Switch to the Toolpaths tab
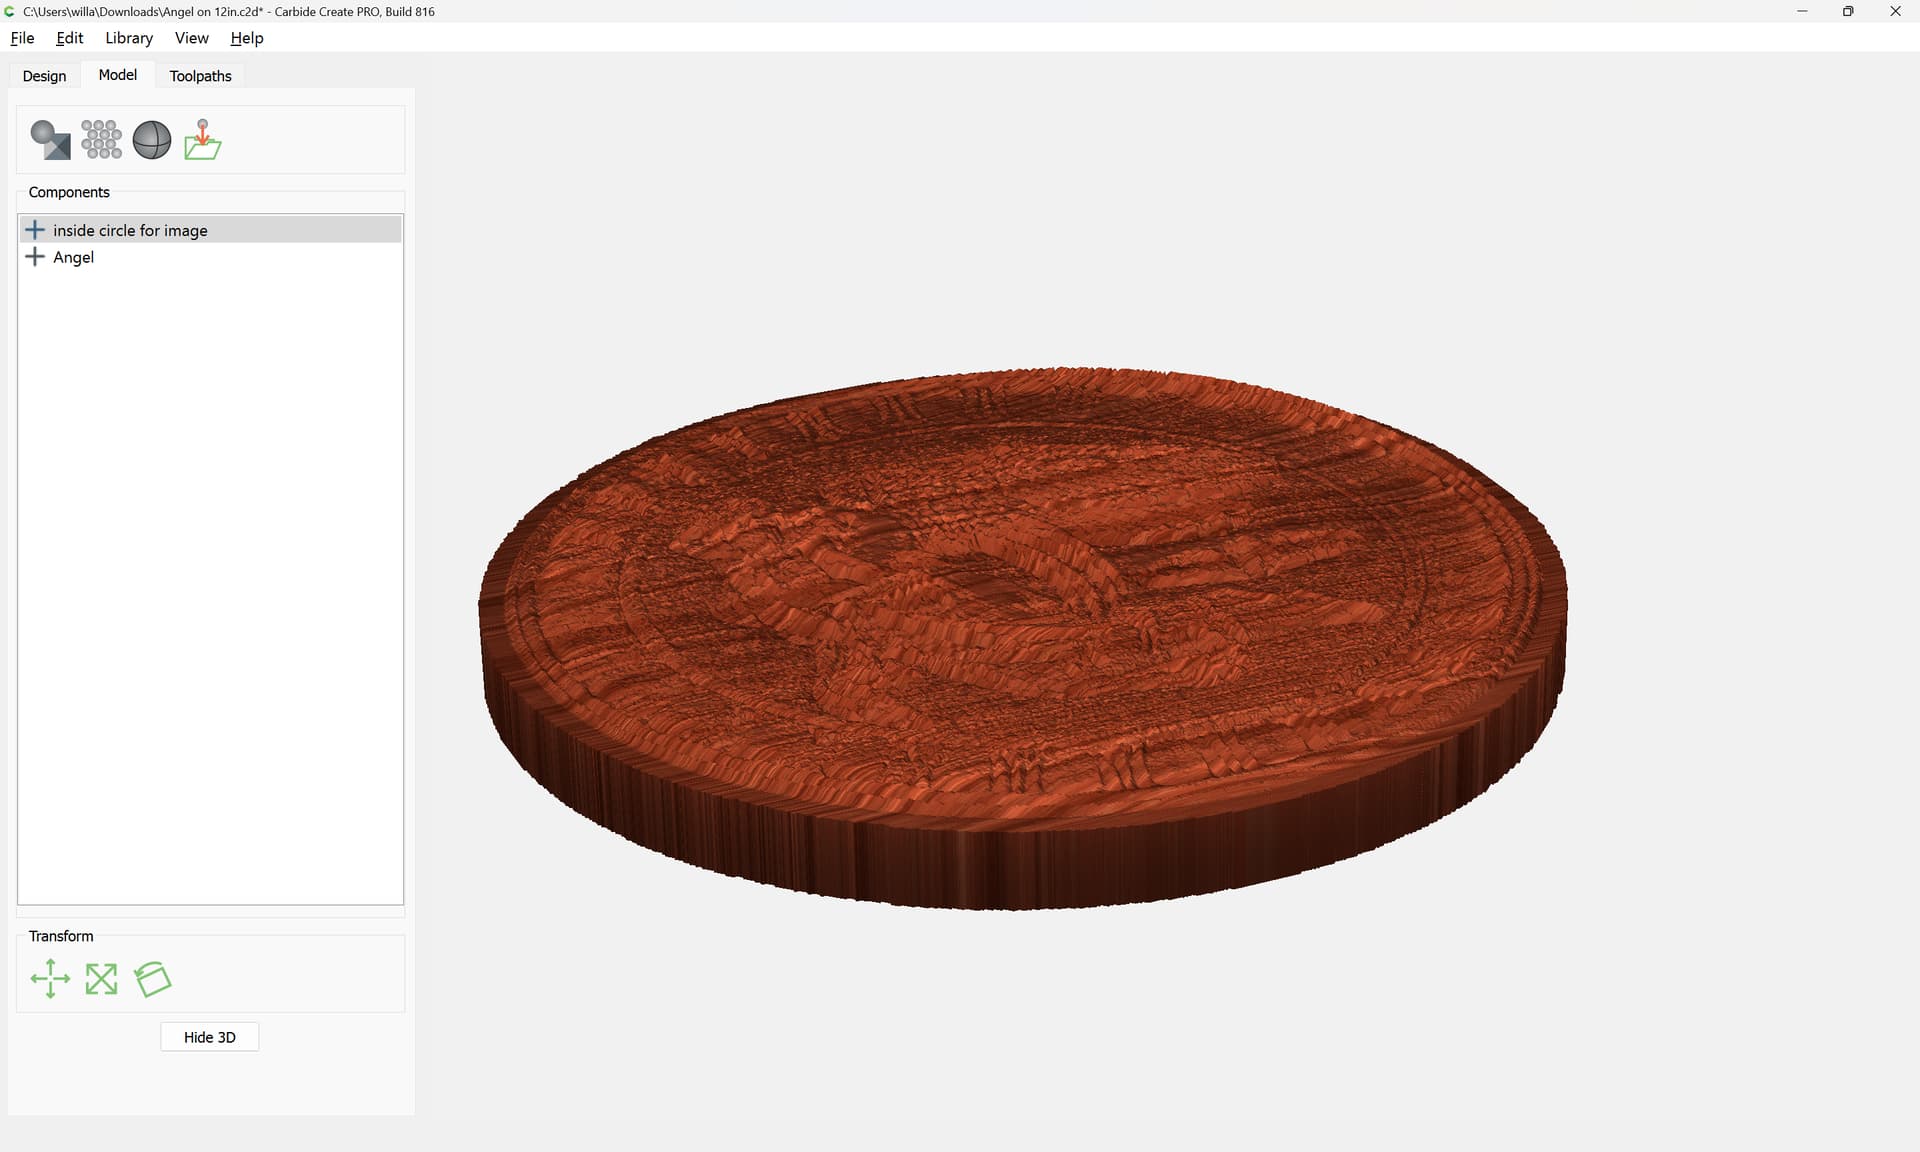Image resolution: width=1920 pixels, height=1152 pixels. pyautogui.click(x=200, y=76)
